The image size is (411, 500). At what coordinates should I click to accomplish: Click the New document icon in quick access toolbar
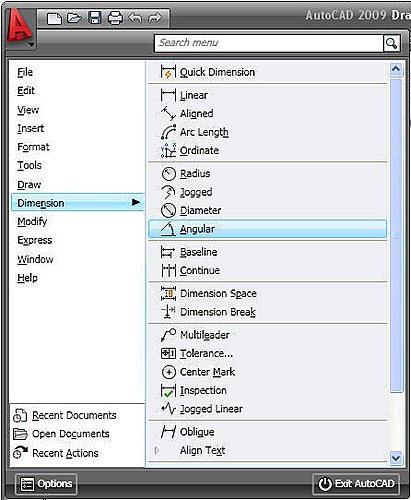tap(54, 18)
